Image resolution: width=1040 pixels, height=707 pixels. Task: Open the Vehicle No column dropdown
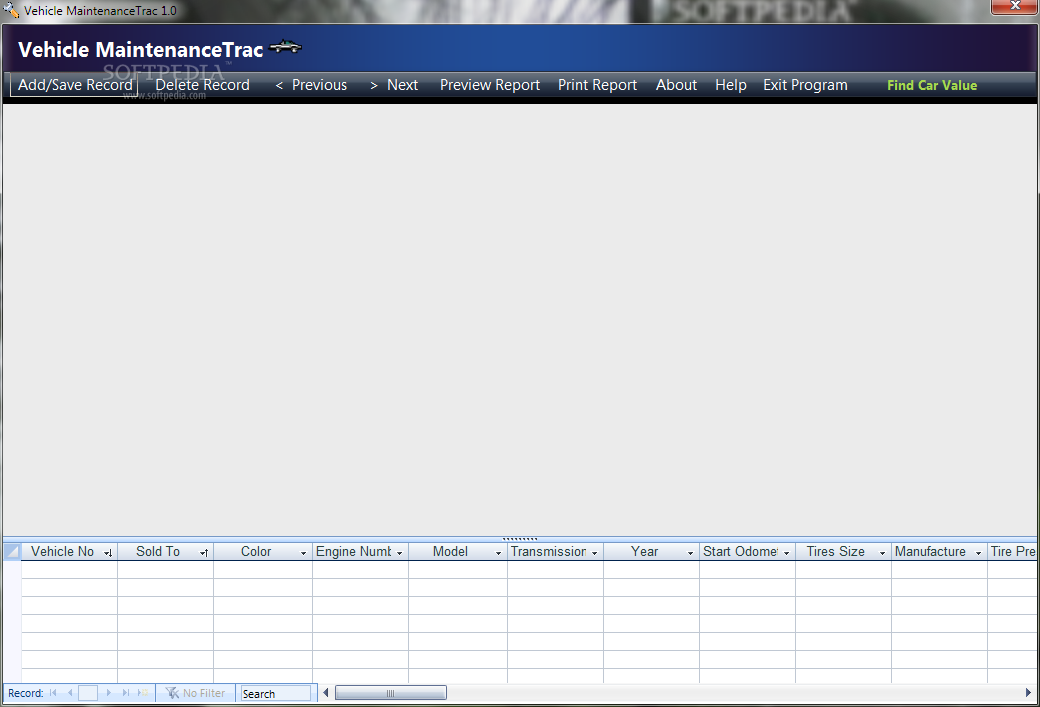click(108, 552)
